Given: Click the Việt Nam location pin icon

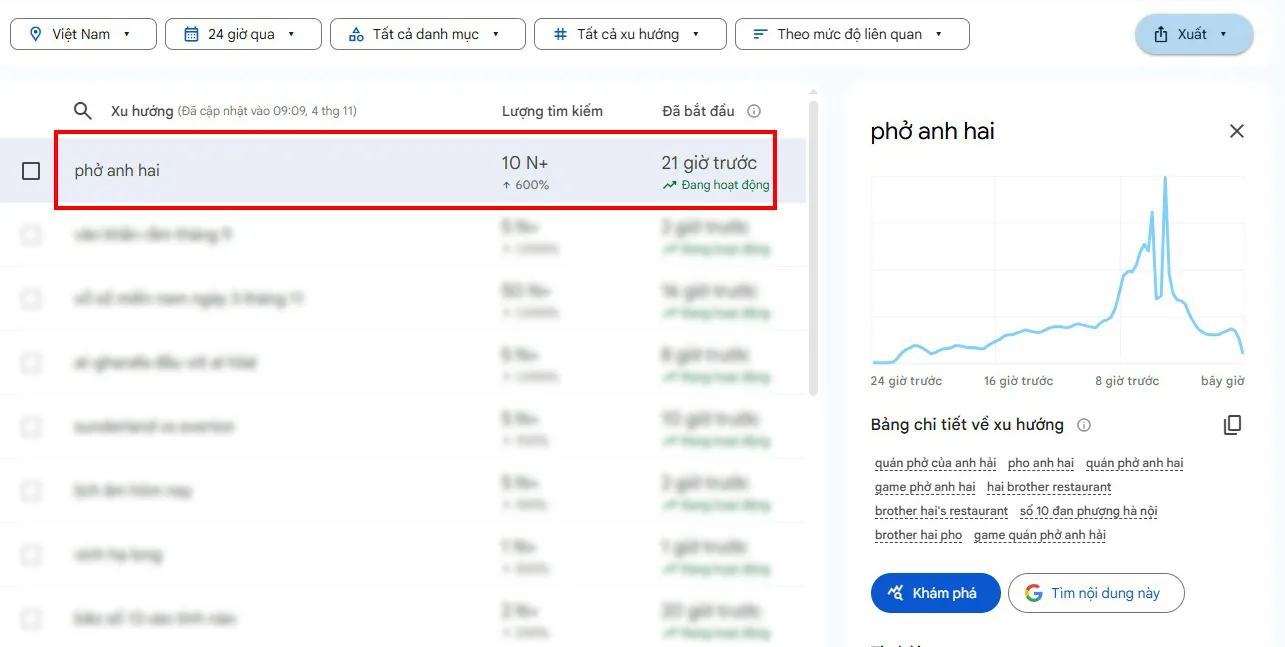Looking at the screenshot, I should [36, 34].
